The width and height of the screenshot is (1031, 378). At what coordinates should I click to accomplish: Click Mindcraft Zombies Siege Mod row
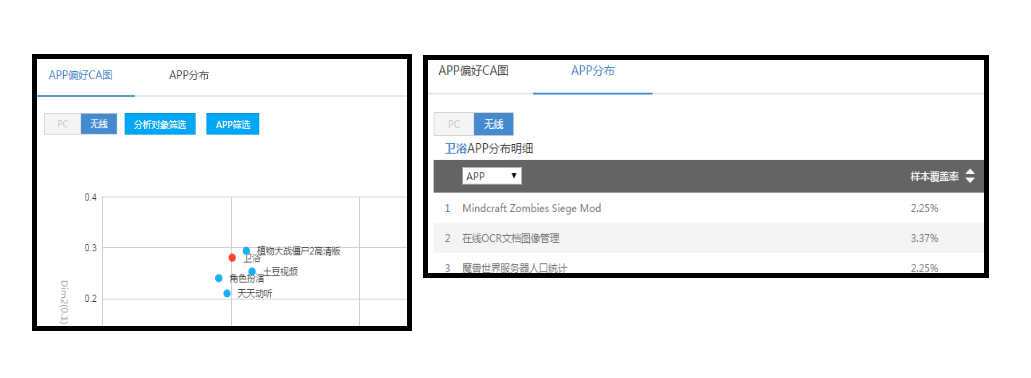click(x=709, y=208)
